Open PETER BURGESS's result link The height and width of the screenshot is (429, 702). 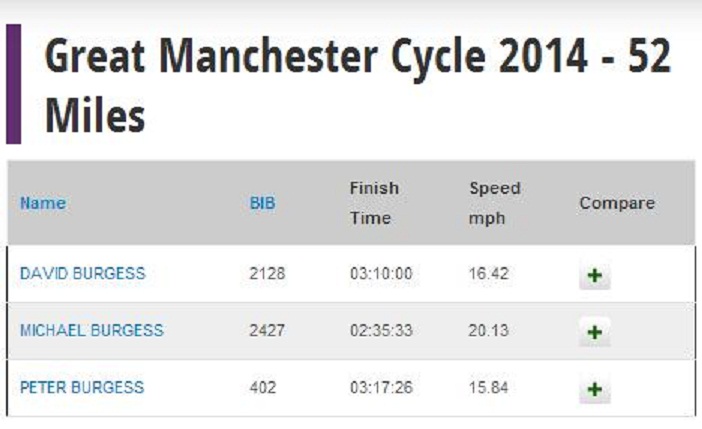[82, 387]
